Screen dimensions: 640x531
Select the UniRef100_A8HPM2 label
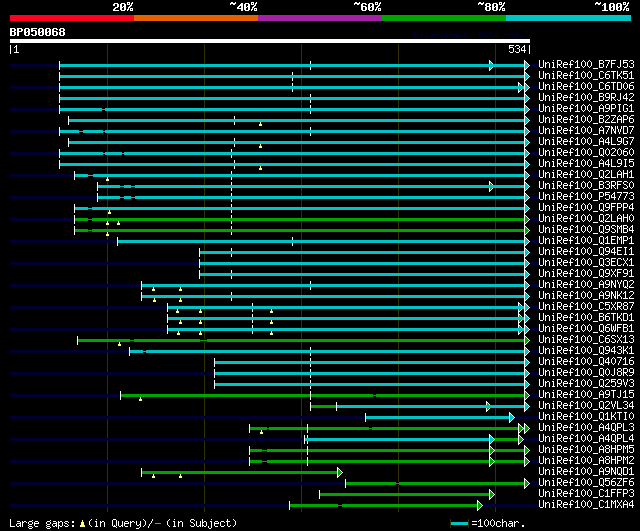coord(586,461)
